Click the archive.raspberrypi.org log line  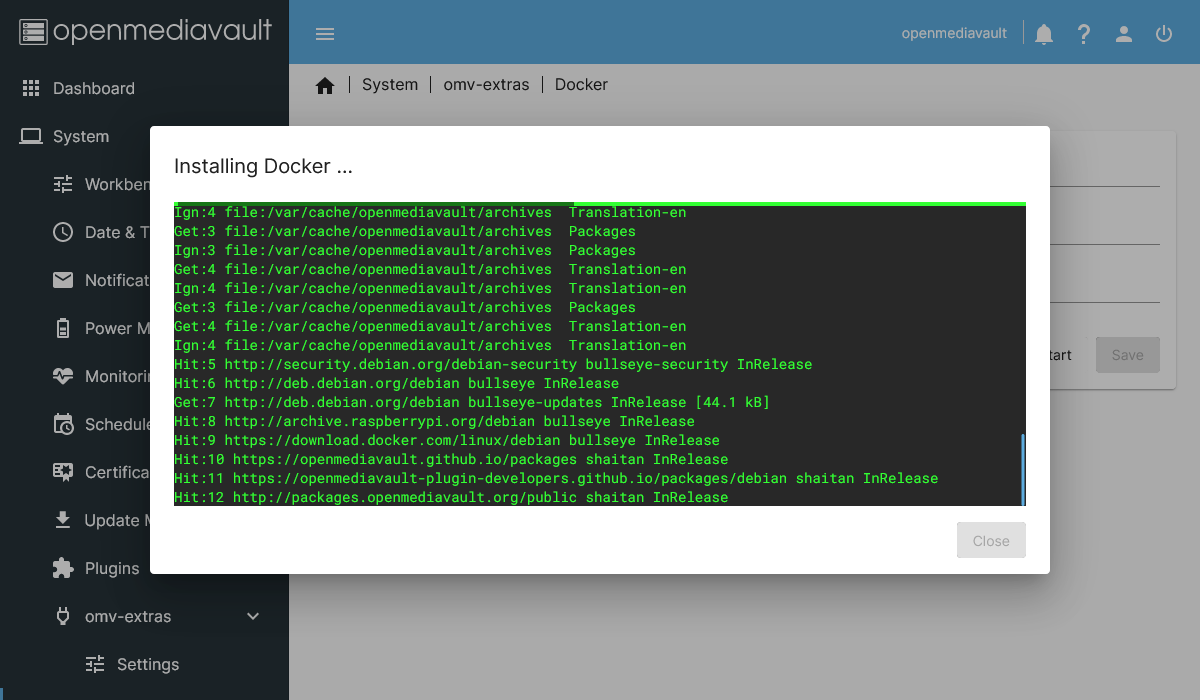point(434,422)
